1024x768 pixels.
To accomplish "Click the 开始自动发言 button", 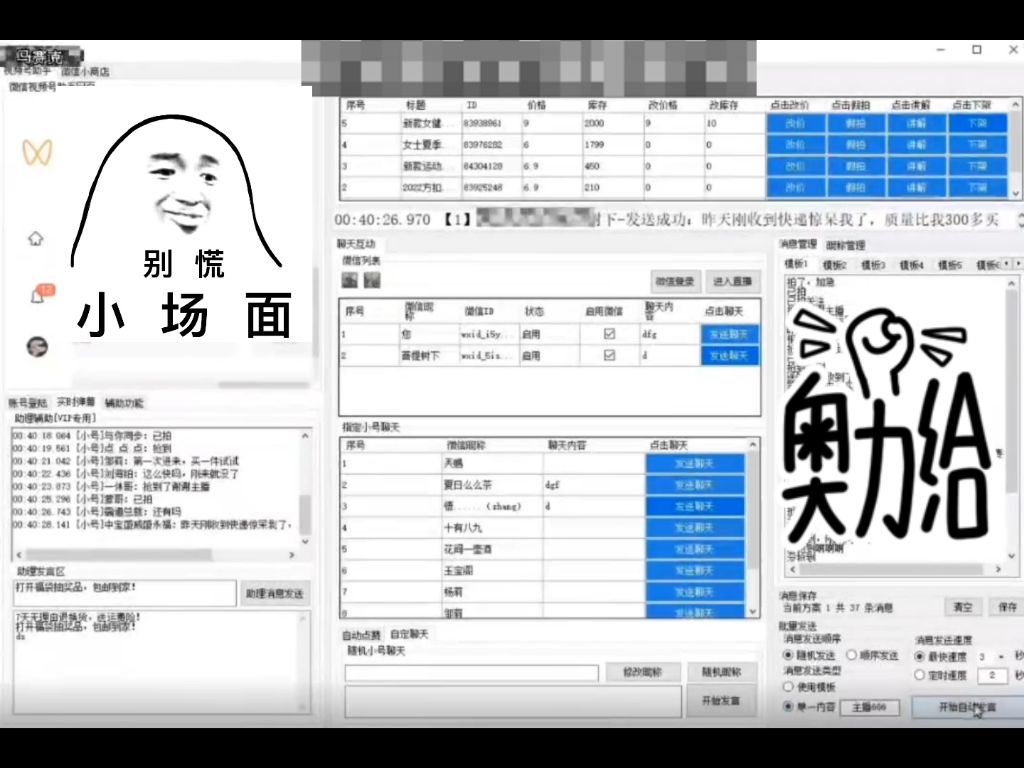I will click(x=968, y=707).
